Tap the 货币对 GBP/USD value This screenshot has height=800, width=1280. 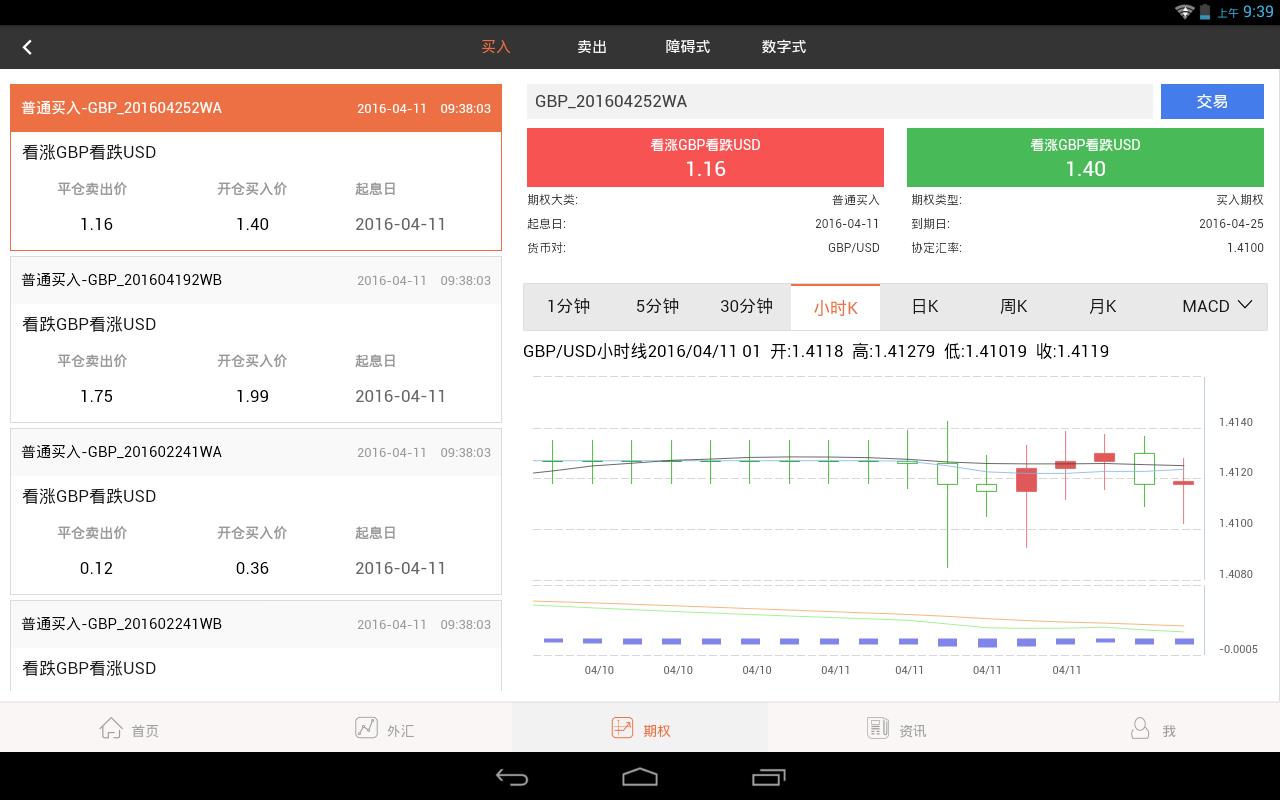tap(854, 248)
